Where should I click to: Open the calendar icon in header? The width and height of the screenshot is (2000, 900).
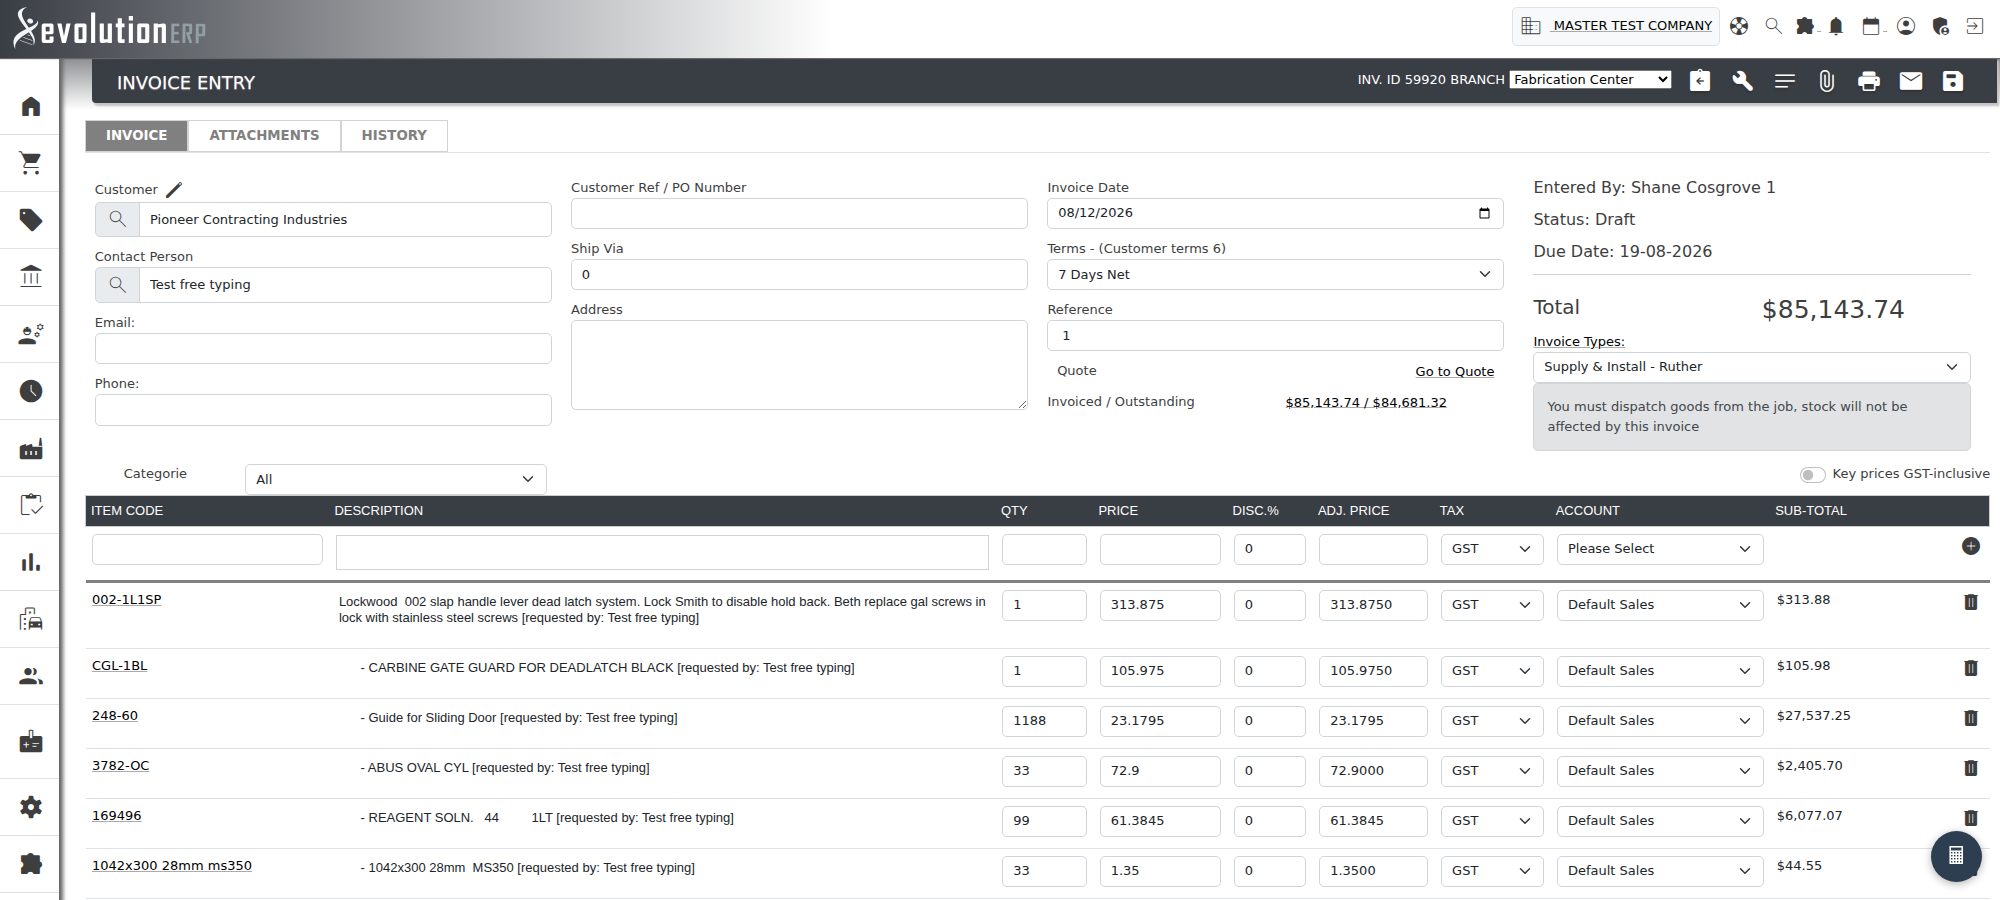pyautogui.click(x=1871, y=26)
